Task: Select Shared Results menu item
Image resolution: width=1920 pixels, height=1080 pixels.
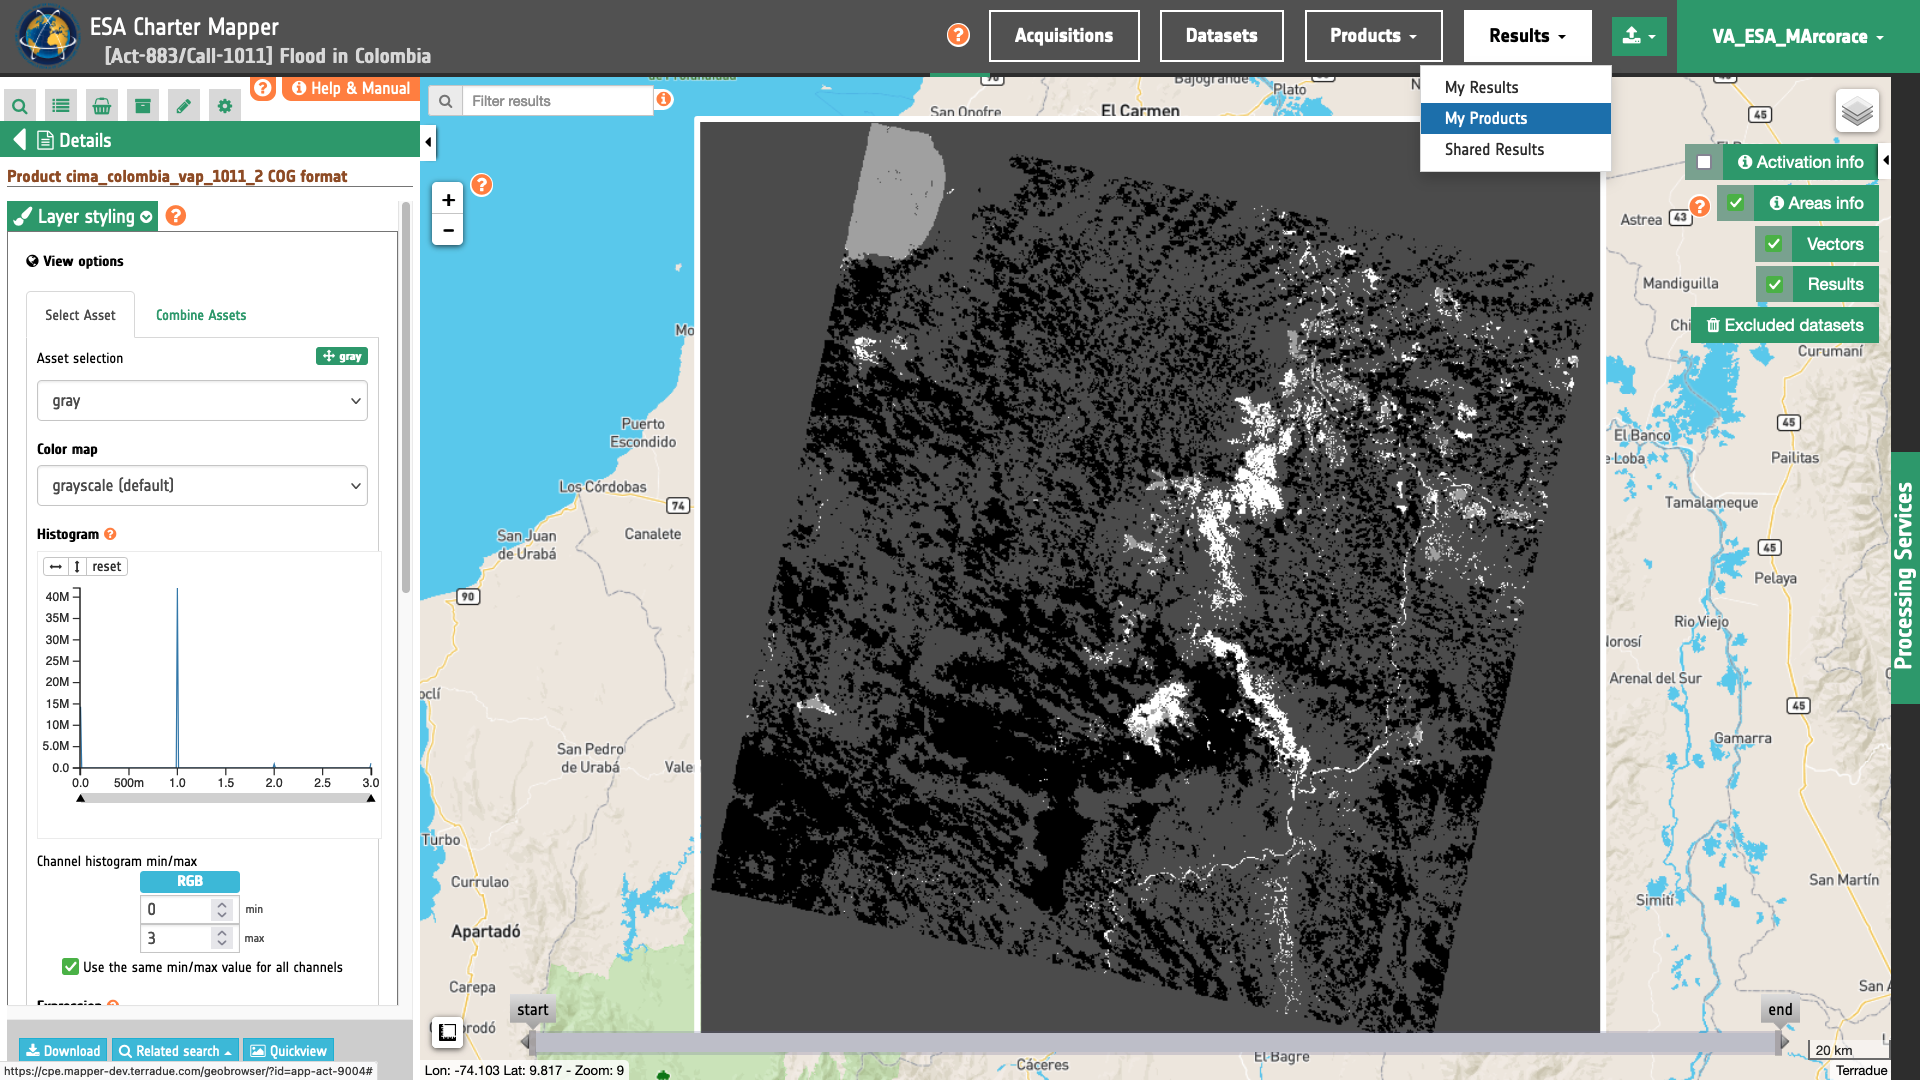Action: click(1515, 149)
